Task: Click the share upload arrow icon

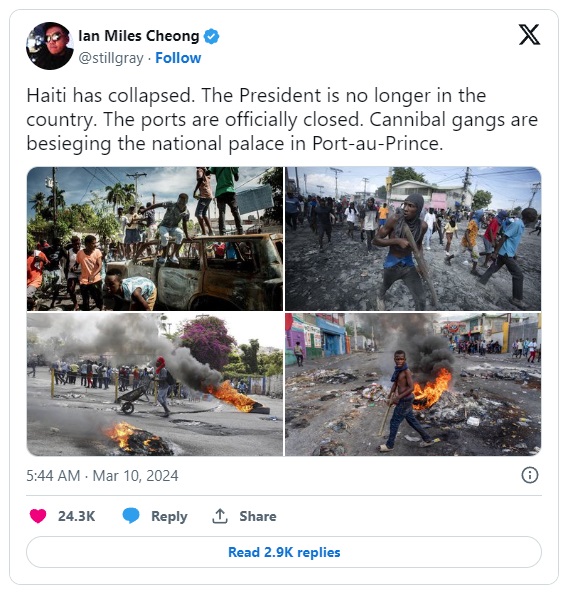Action: [220, 516]
